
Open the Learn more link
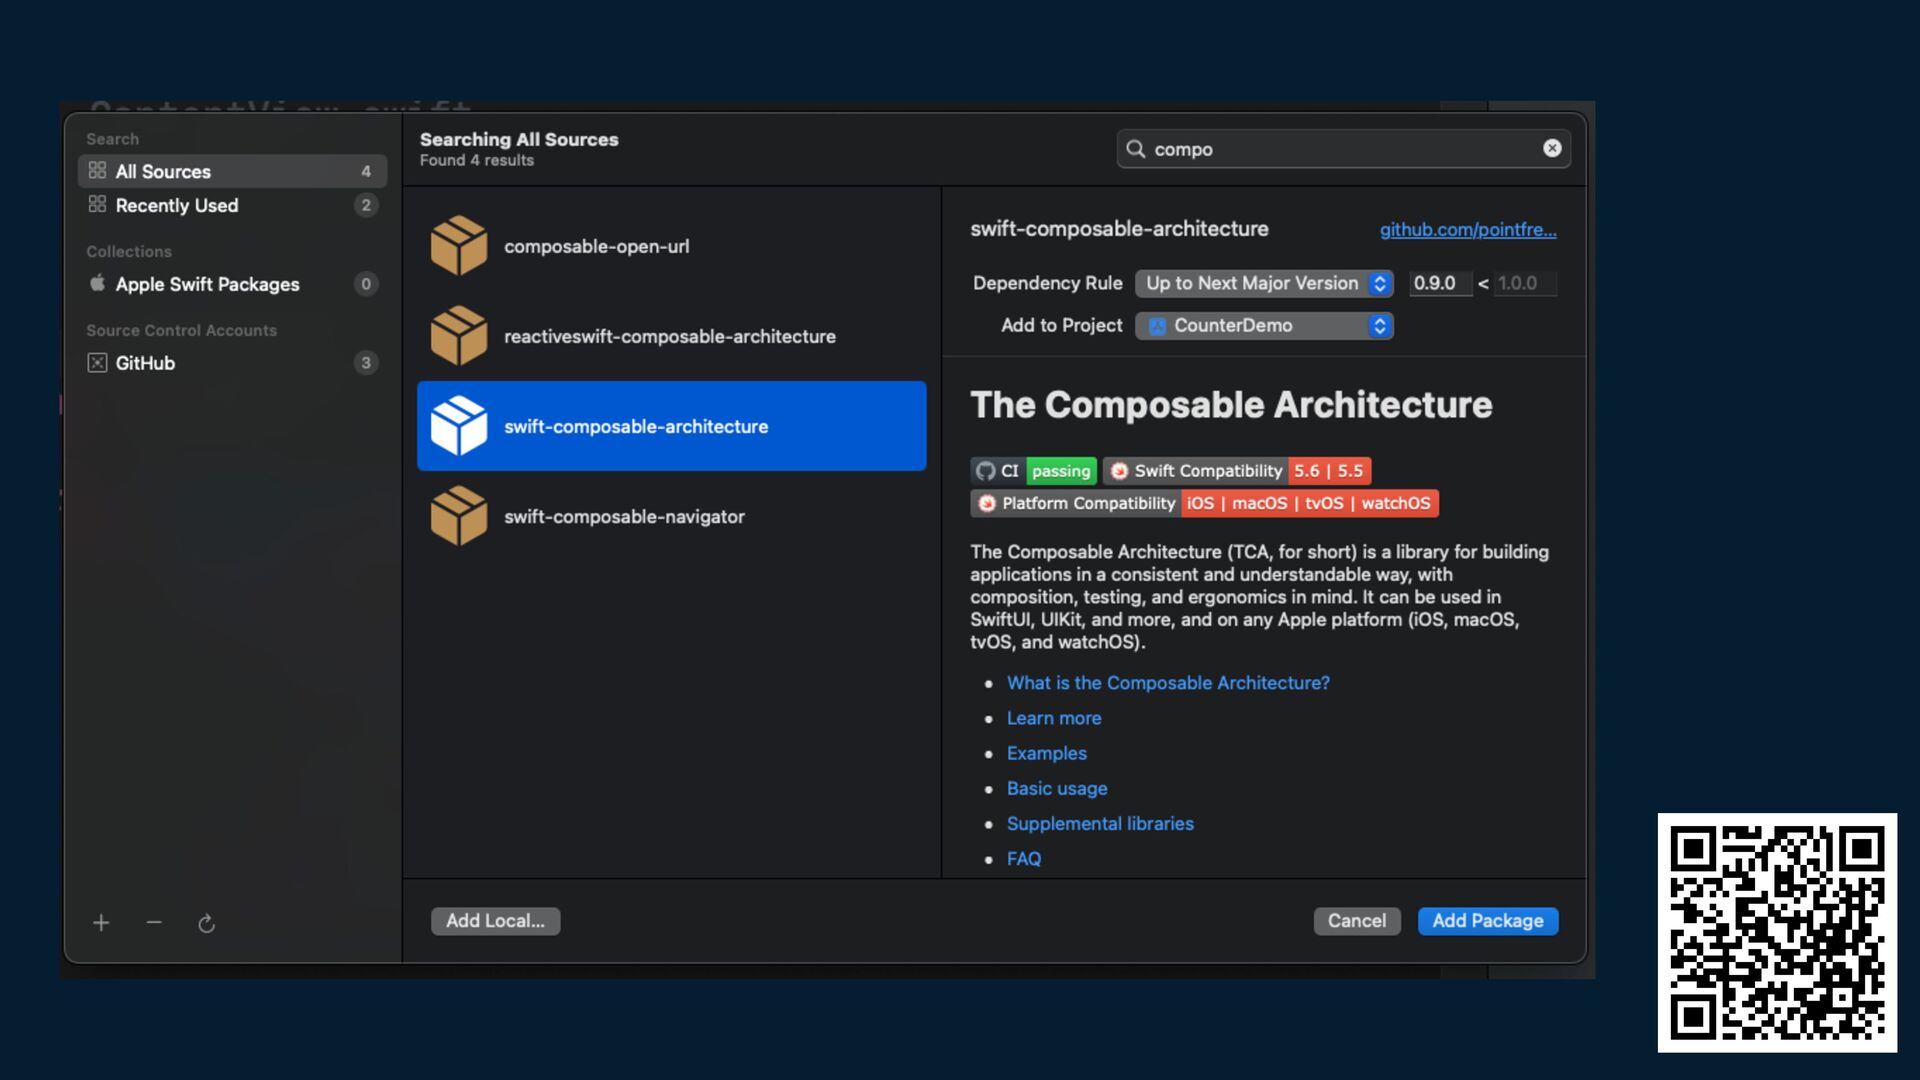(1054, 718)
